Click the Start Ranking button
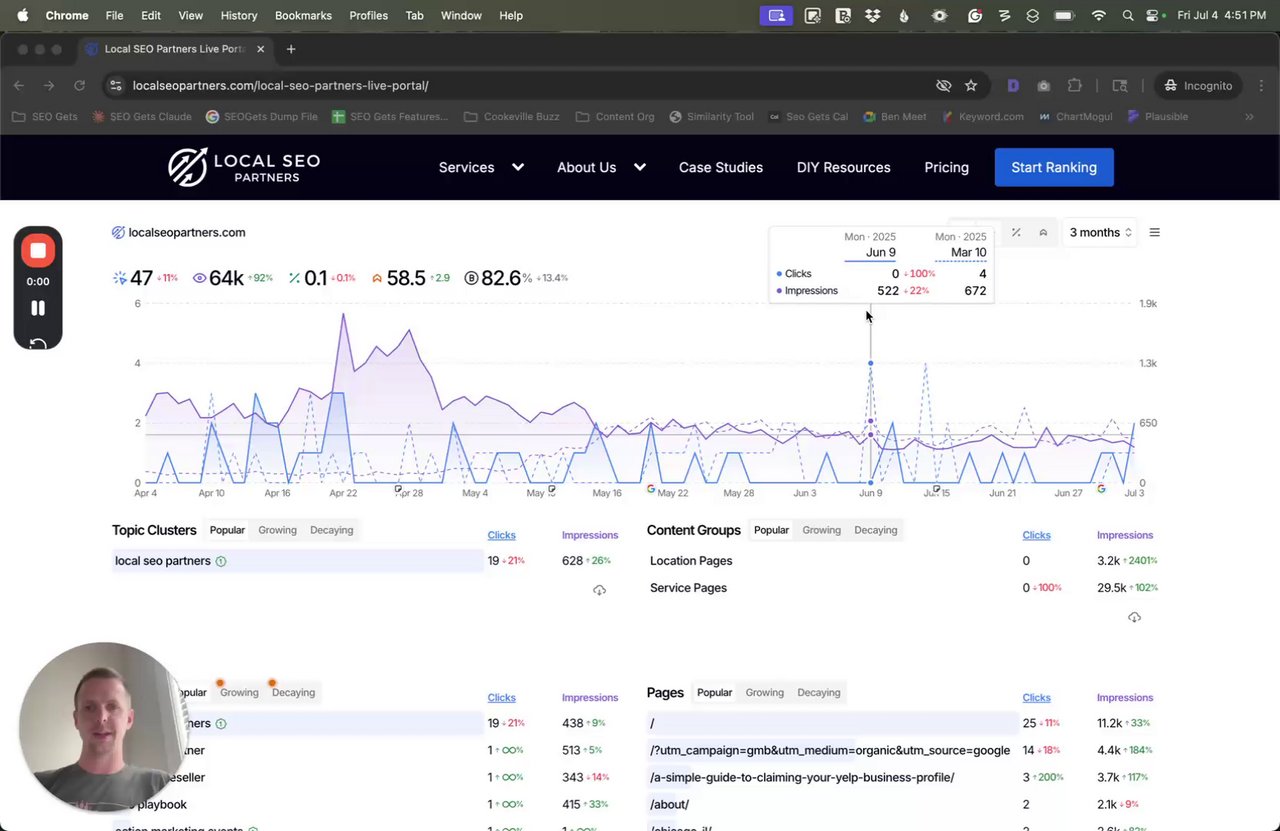The height and width of the screenshot is (831, 1280). (1053, 167)
